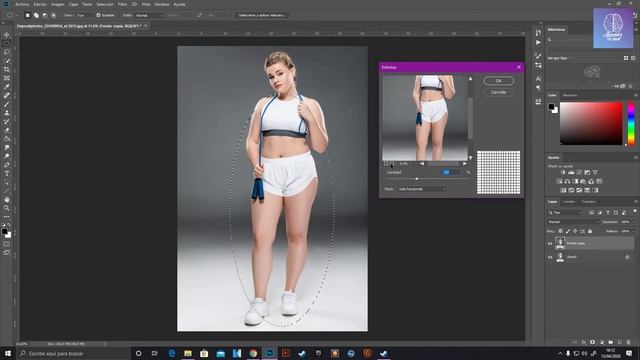Viewport: 640px width, 360px height.
Task: Click the Intersect with selection icon
Action: pos(53,15)
